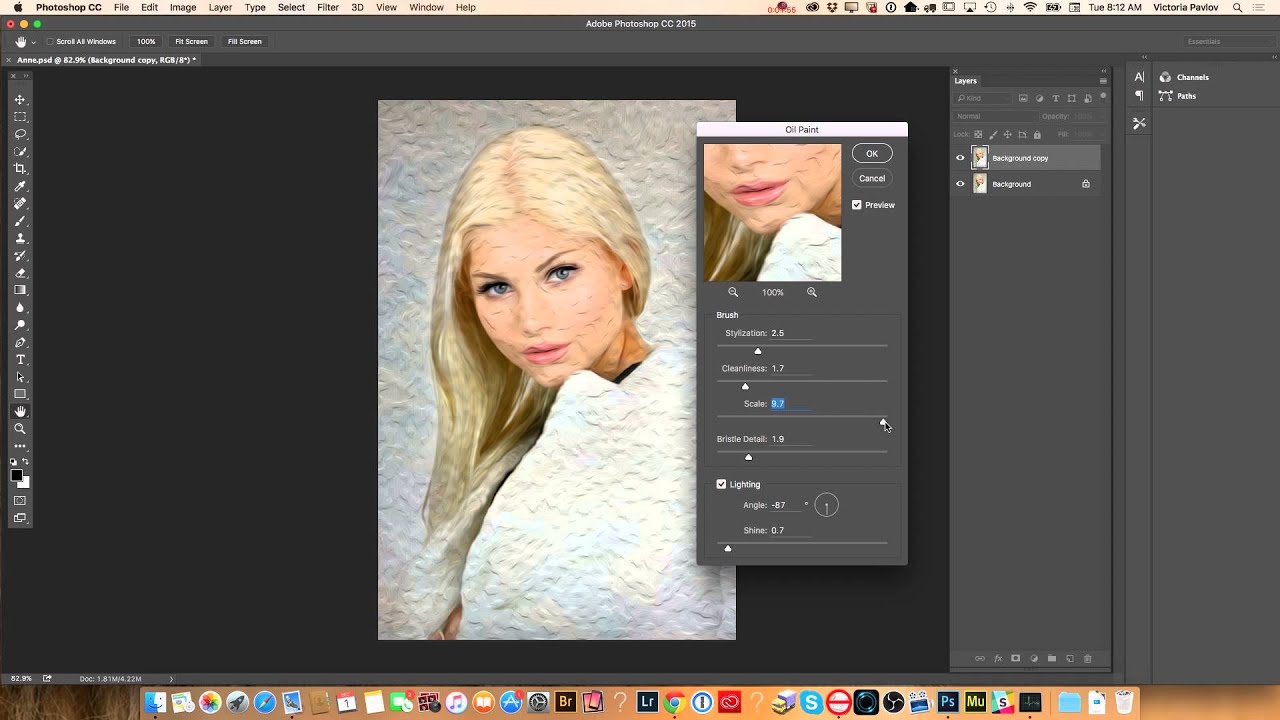Hide the Background copy layer
Image resolution: width=1280 pixels, height=720 pixels.
[x=960, y=157]
